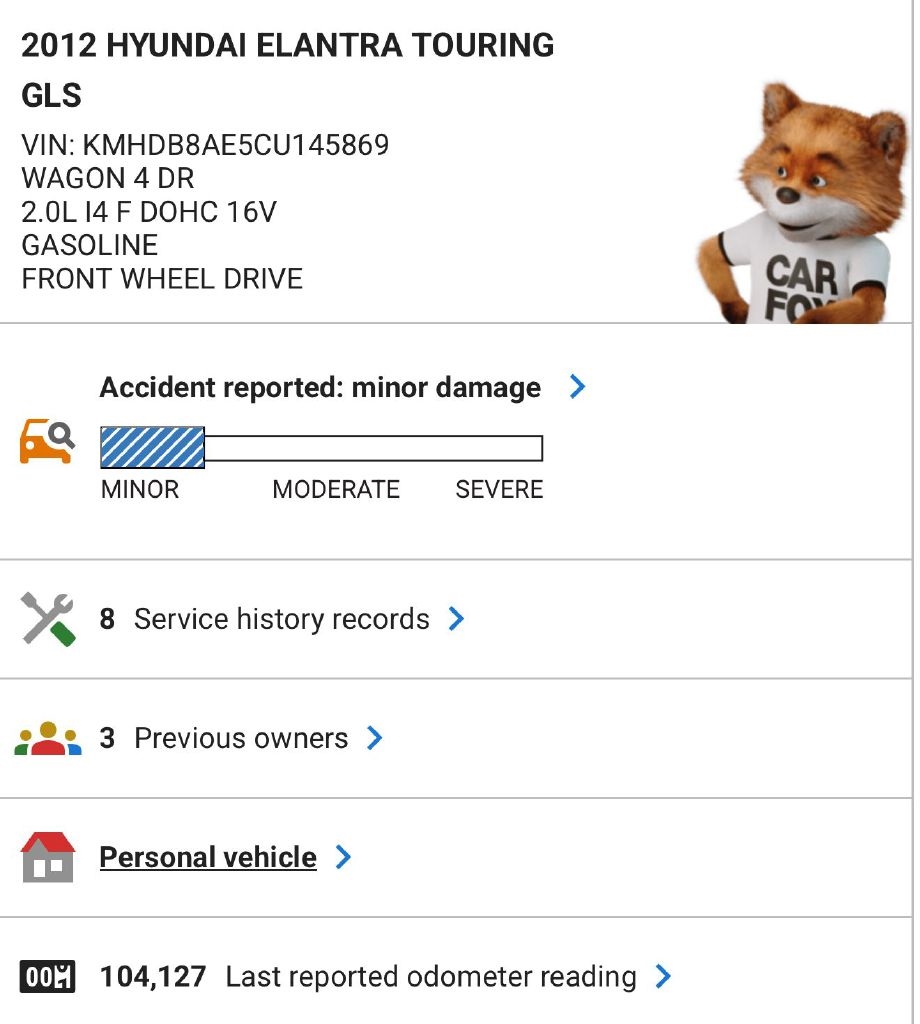Click the orange car accident search icon
Screen dimensions: 920x1024
tap(47, 441)
